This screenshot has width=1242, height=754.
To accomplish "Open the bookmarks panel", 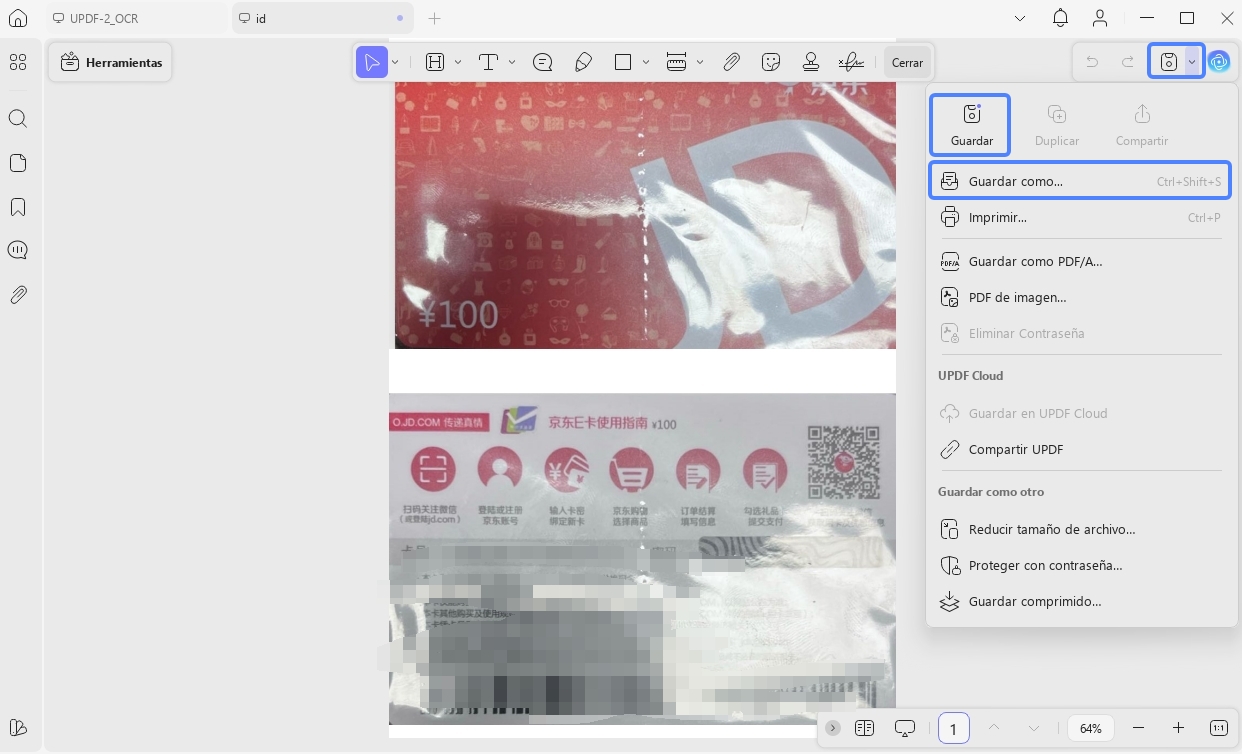I will point(18,207).
